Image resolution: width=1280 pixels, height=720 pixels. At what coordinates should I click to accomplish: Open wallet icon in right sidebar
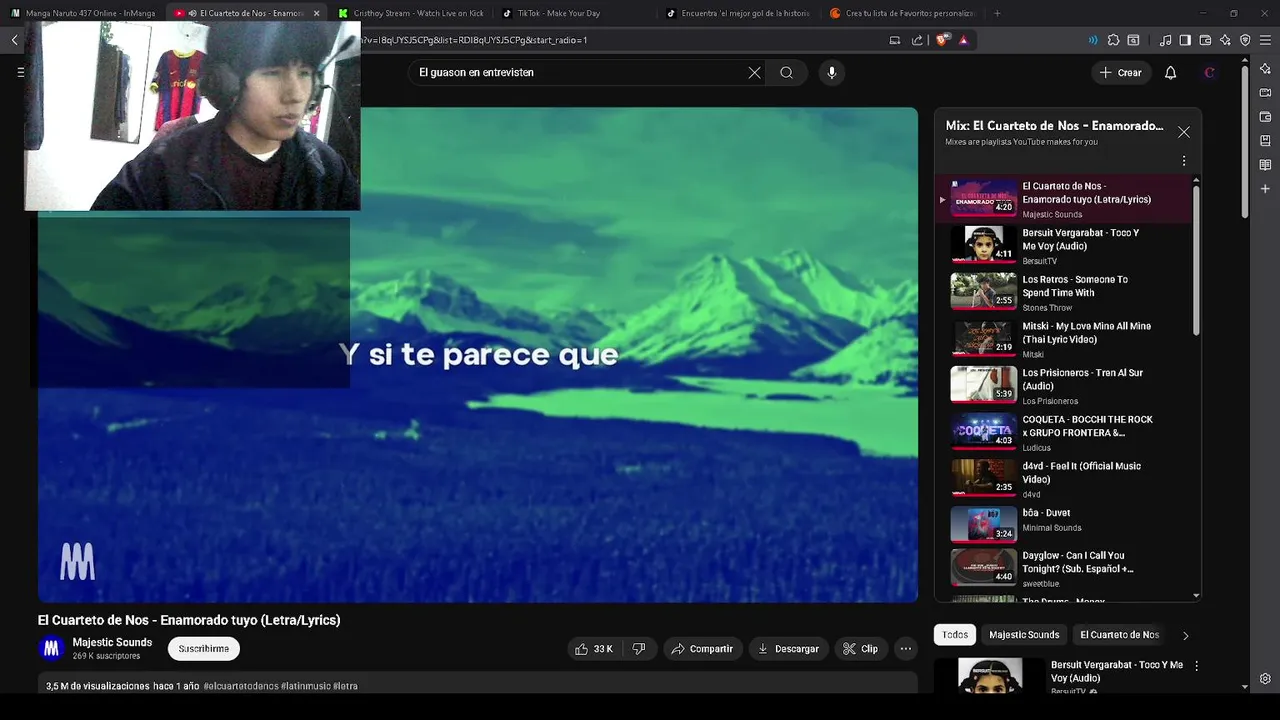pos(1265,117)
